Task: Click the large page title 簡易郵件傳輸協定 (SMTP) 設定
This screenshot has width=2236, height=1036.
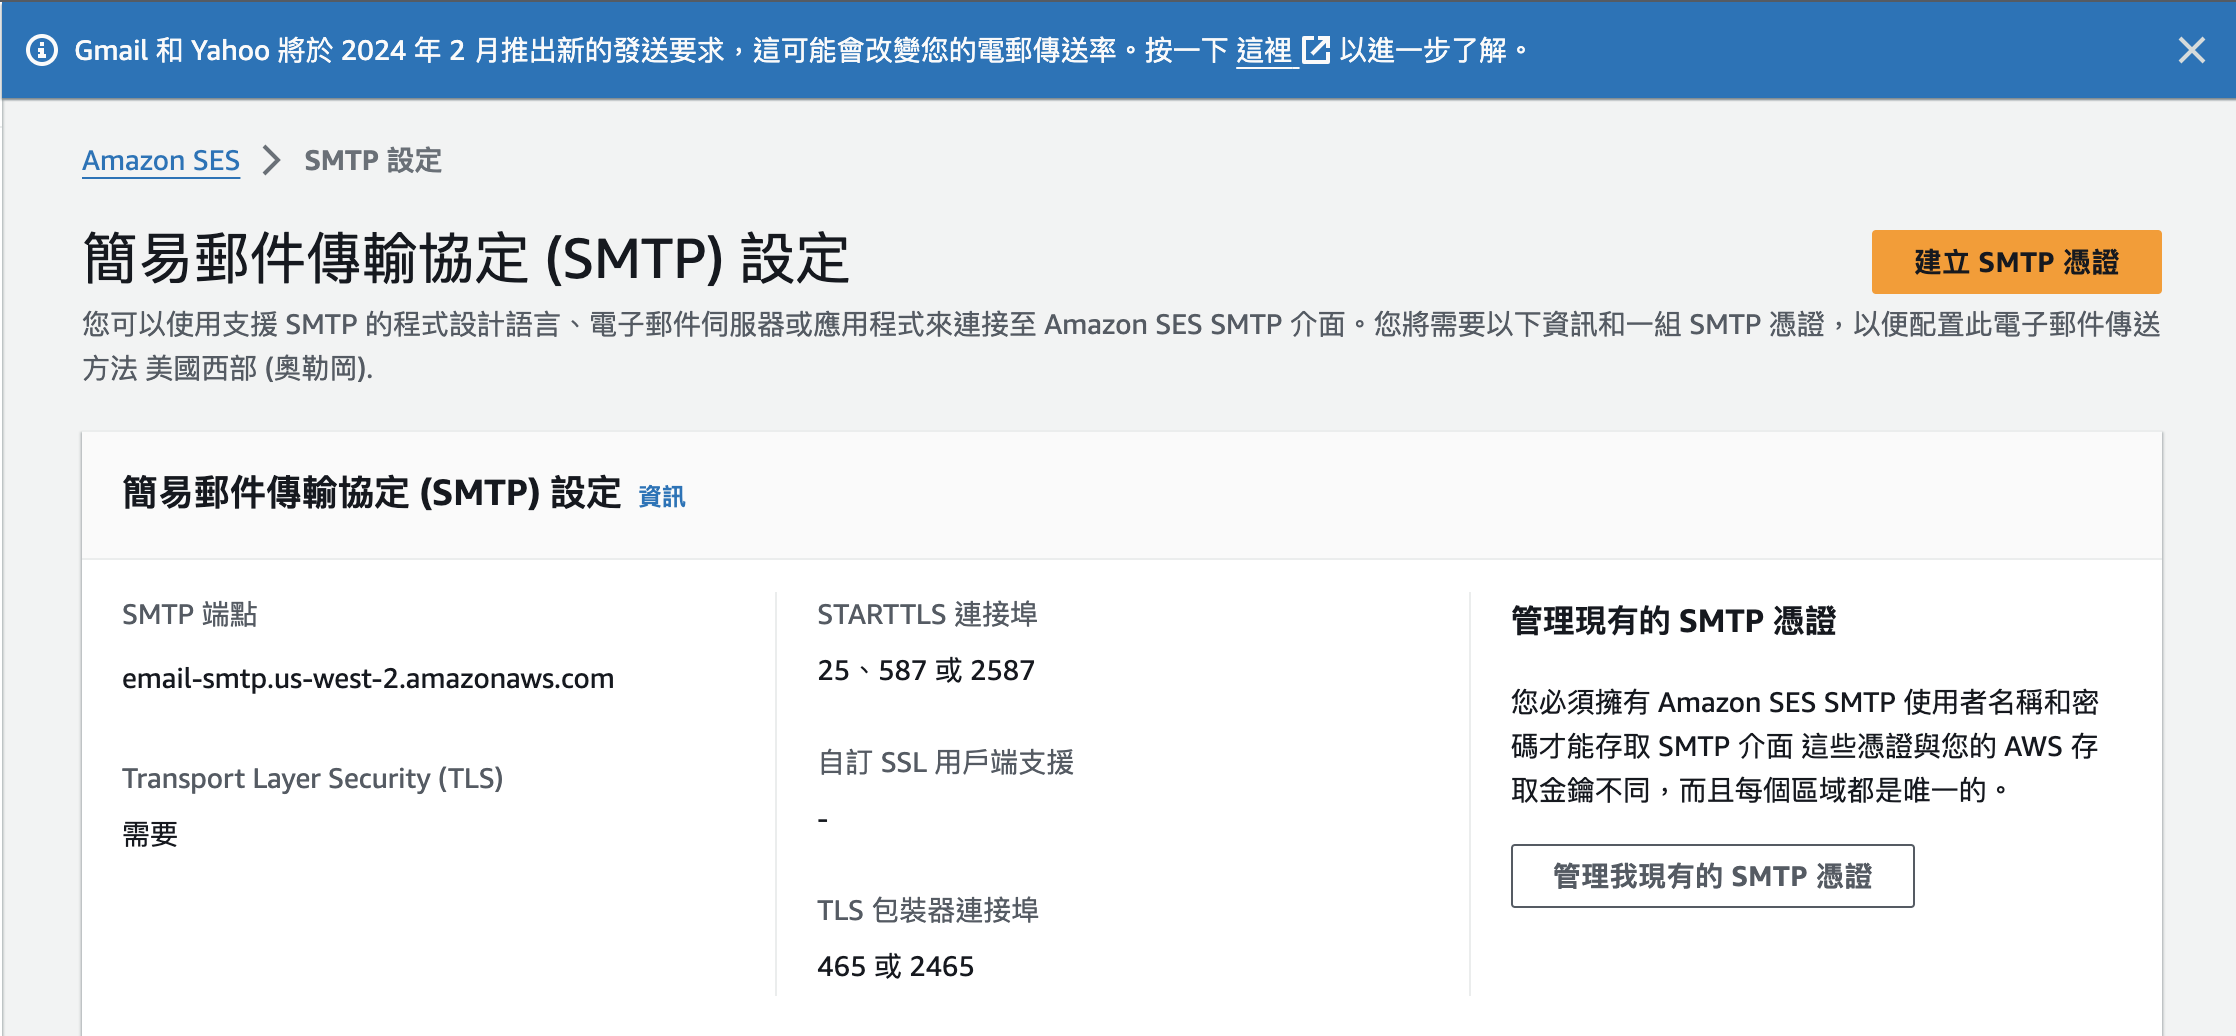Action: [466, 258]
